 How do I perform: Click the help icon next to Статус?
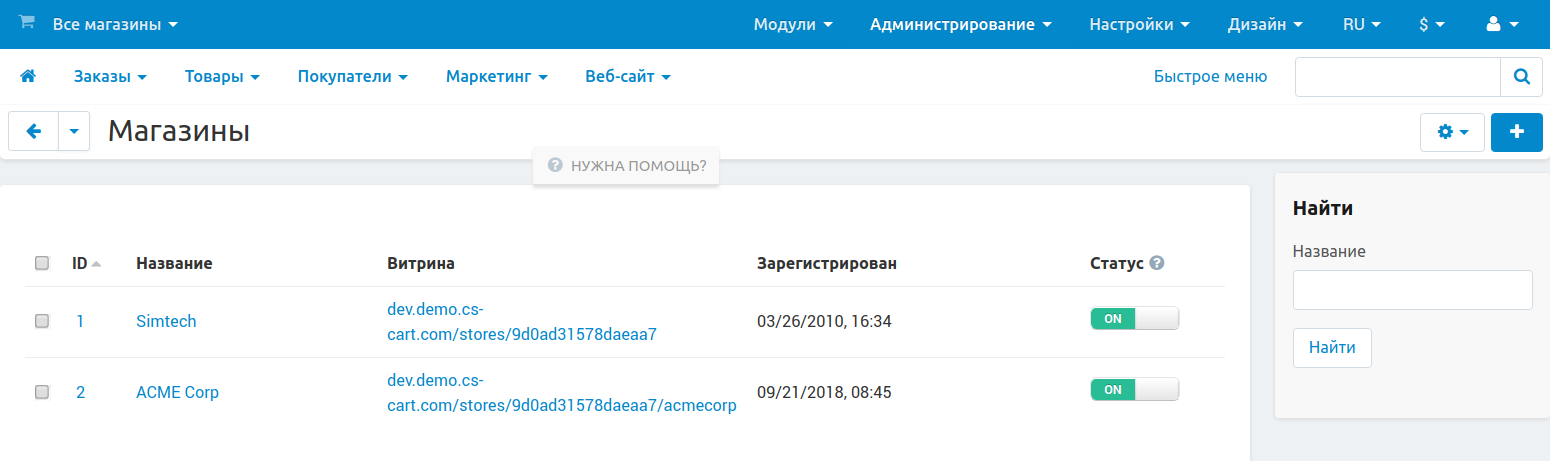point(1157,263)
